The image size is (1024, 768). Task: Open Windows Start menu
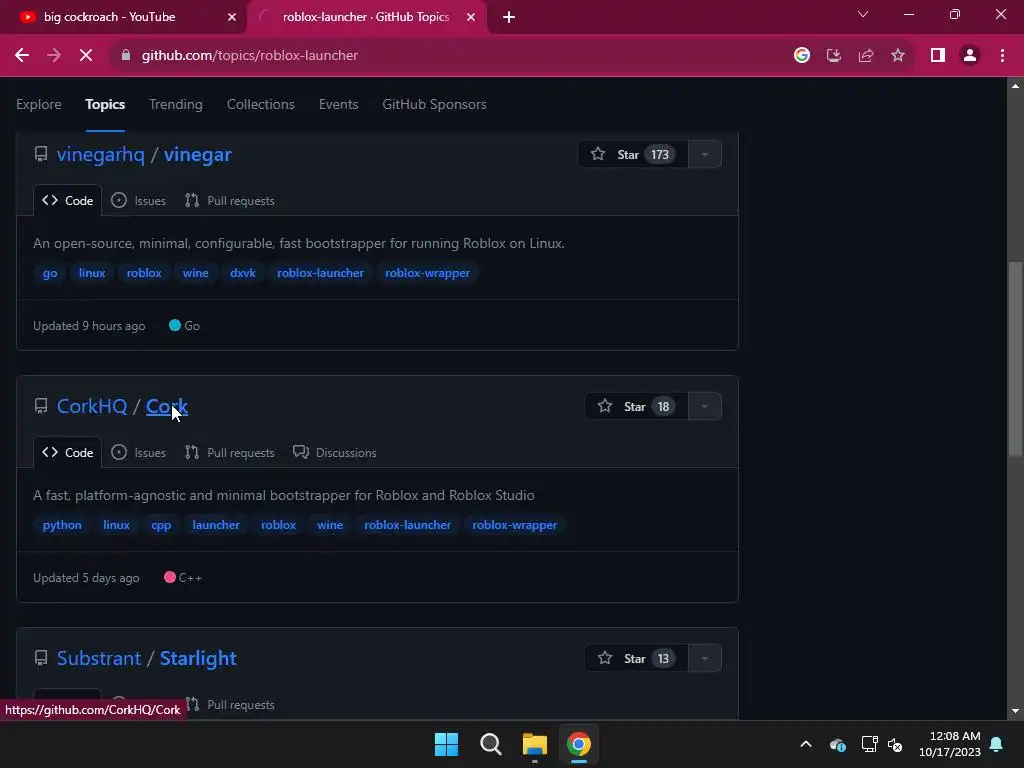coord(447,744)
